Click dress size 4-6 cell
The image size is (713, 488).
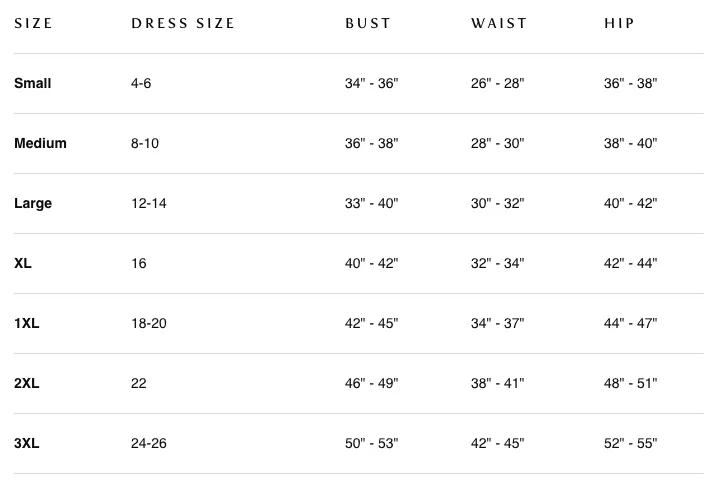141,83
